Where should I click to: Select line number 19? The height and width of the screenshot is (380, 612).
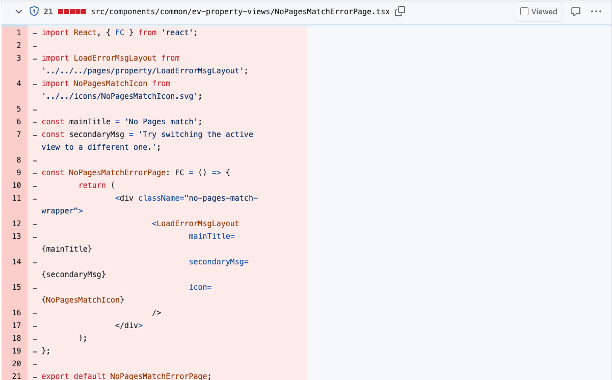16,351
